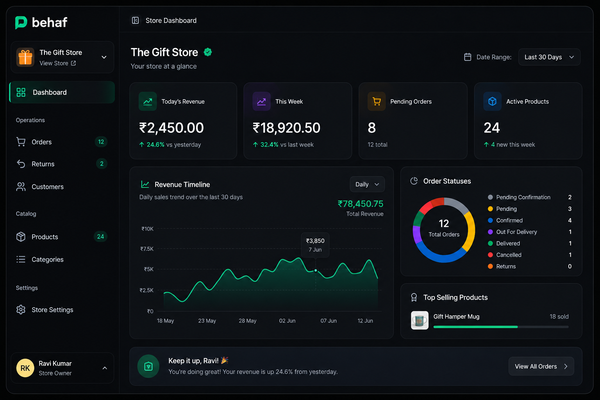
Task: Click the Returns badge showing 2
Action: [101, 164]
